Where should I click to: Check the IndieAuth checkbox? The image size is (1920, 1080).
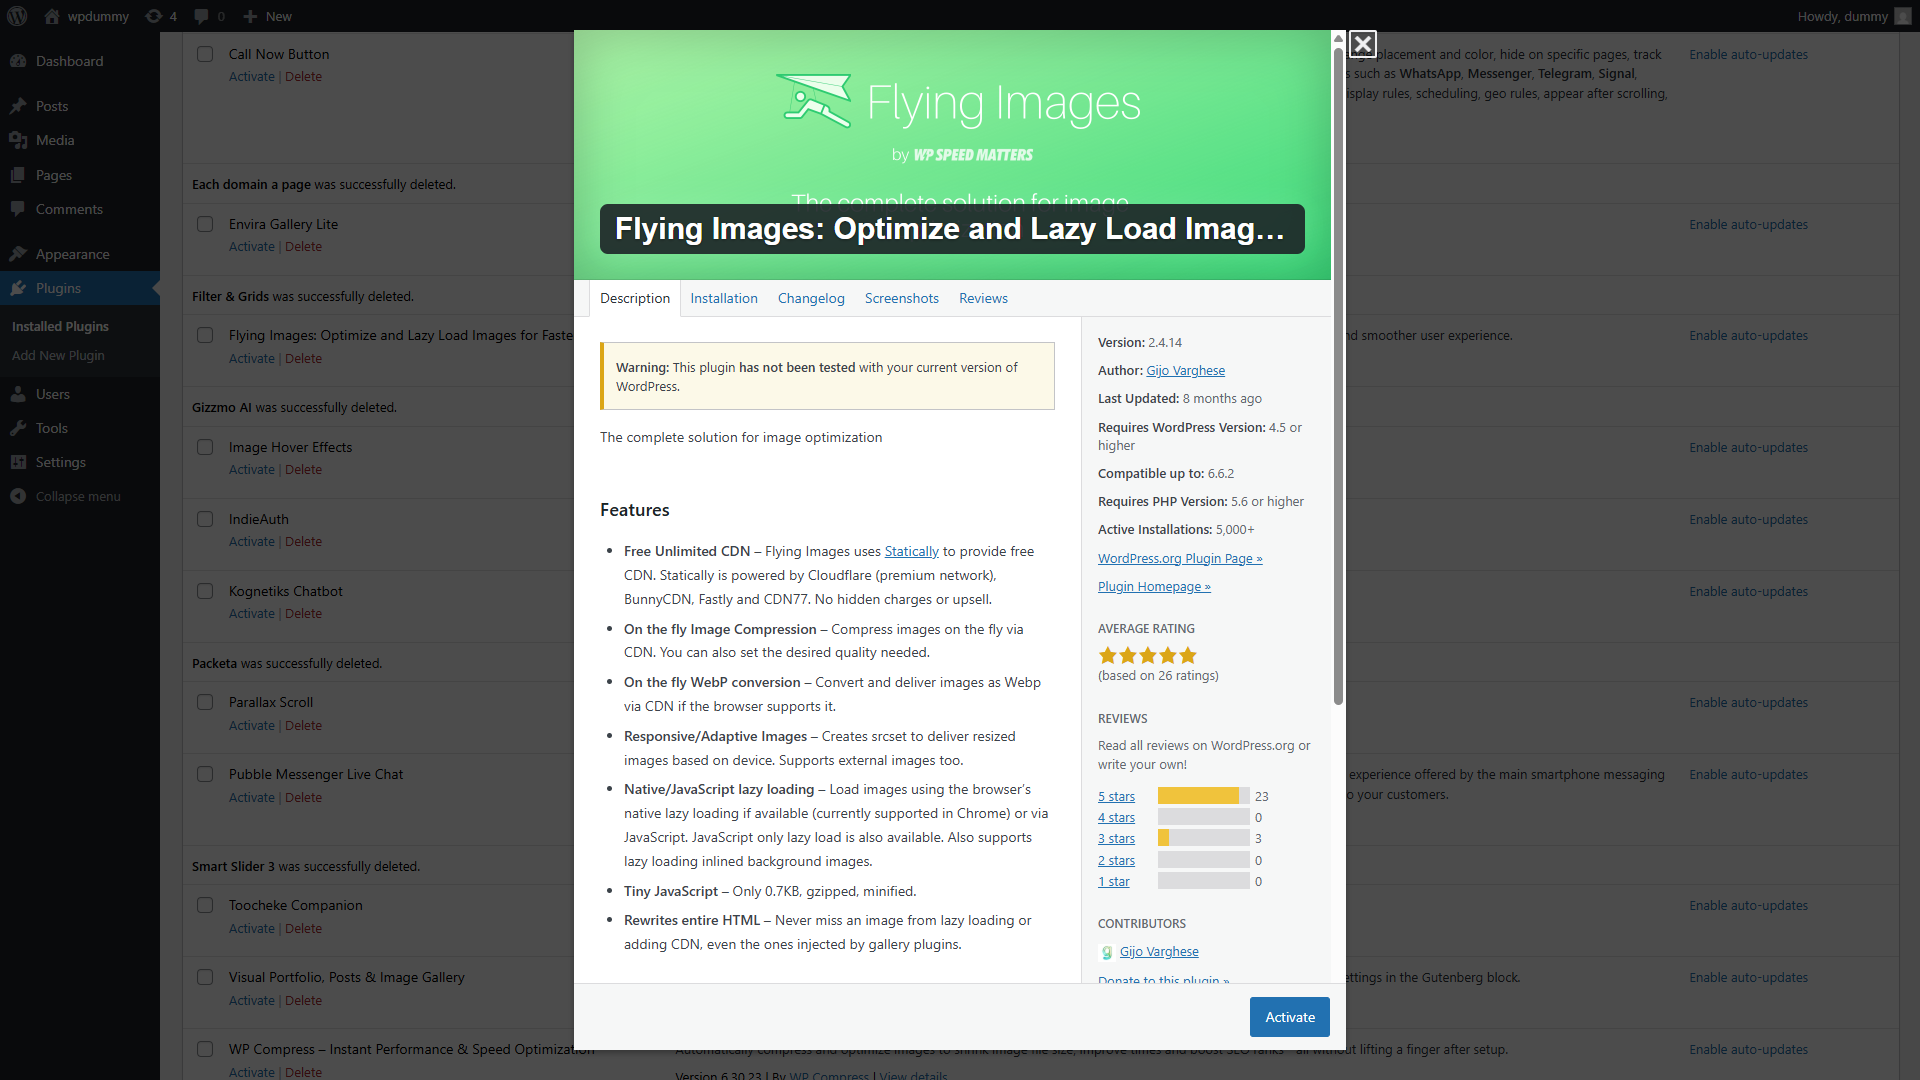click(205, 519)
